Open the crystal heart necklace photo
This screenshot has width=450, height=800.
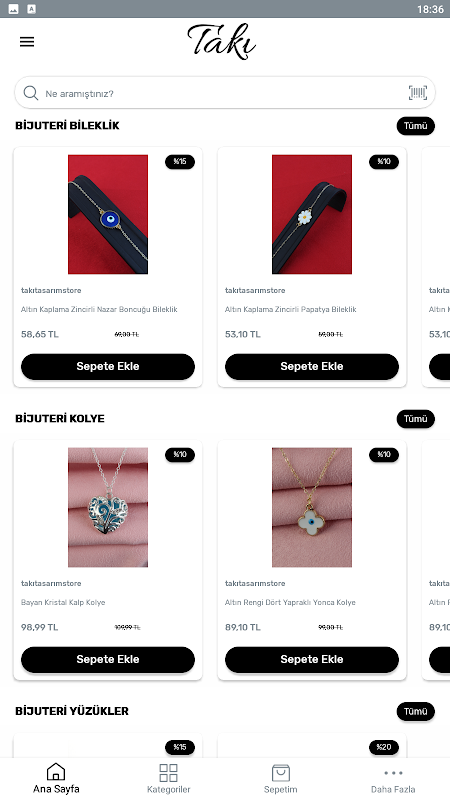pos(108,507)
